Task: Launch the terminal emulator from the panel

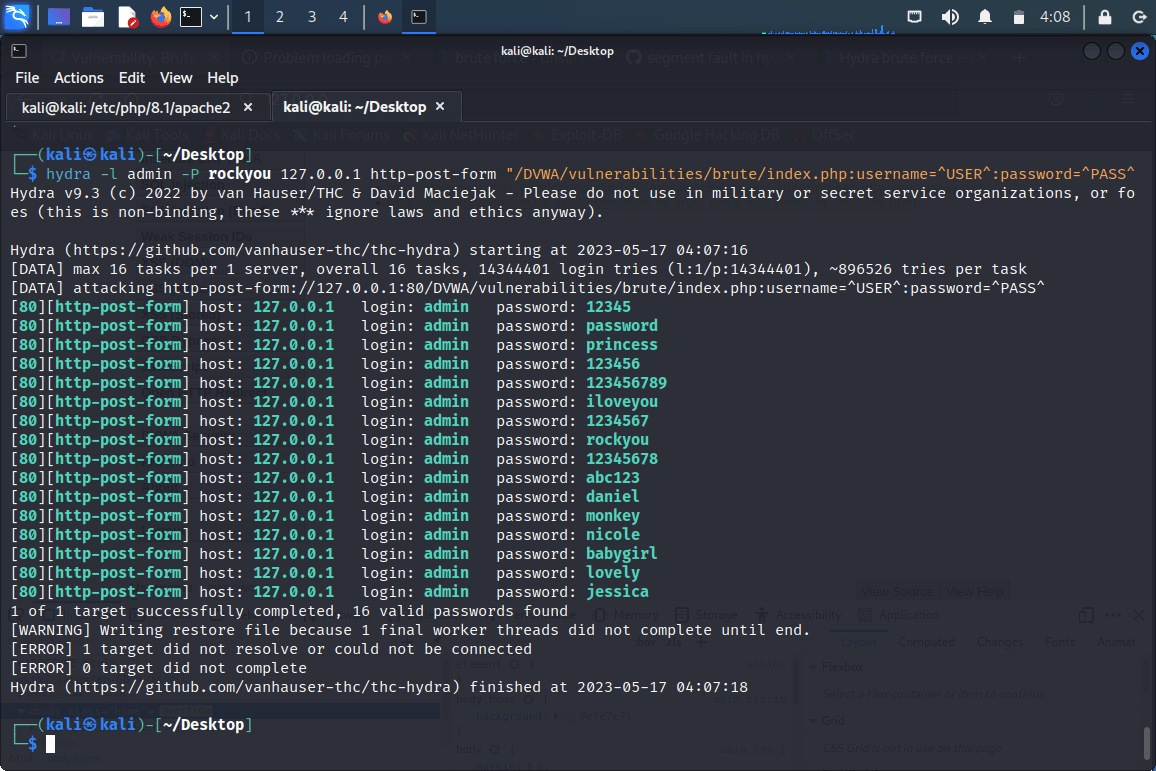Action: 191,16
